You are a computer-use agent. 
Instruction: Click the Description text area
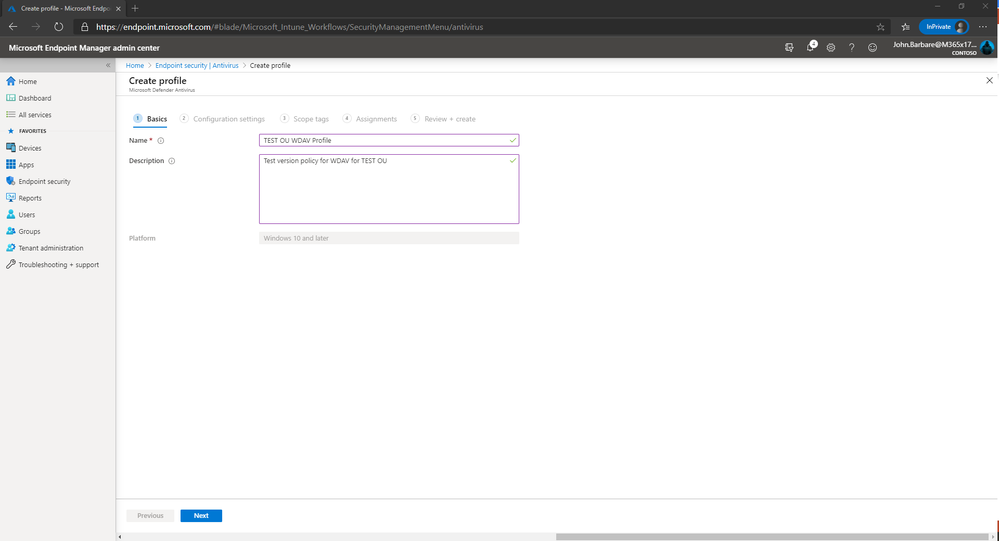pyautogui.click(x=389, y=189)
